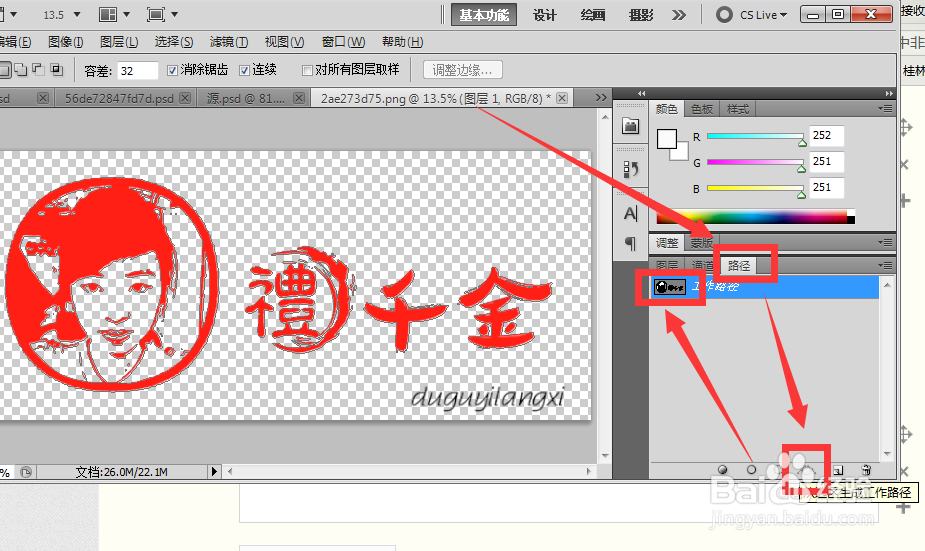Open the 选择(S) menu
This screenshot has height=551, width=925.
click(173, 42)
